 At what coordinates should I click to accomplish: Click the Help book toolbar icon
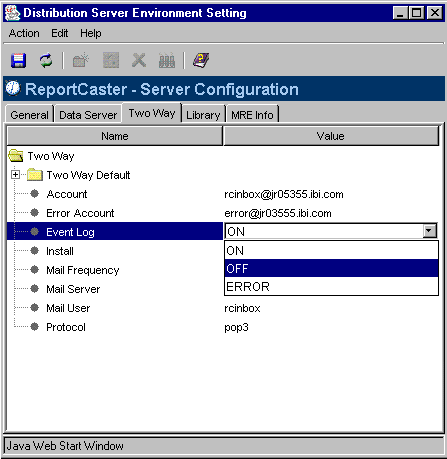coord(201,60)
